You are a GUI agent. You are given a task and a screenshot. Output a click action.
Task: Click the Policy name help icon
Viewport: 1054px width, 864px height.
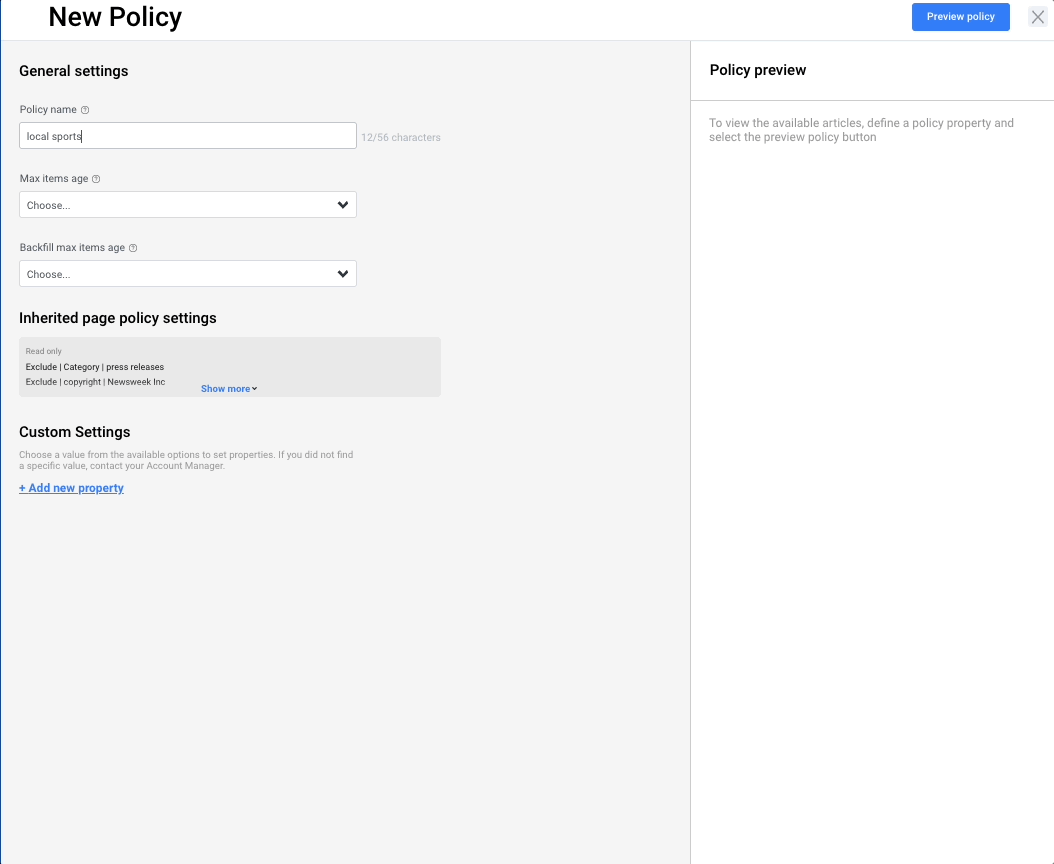click(x=85, y=110)
